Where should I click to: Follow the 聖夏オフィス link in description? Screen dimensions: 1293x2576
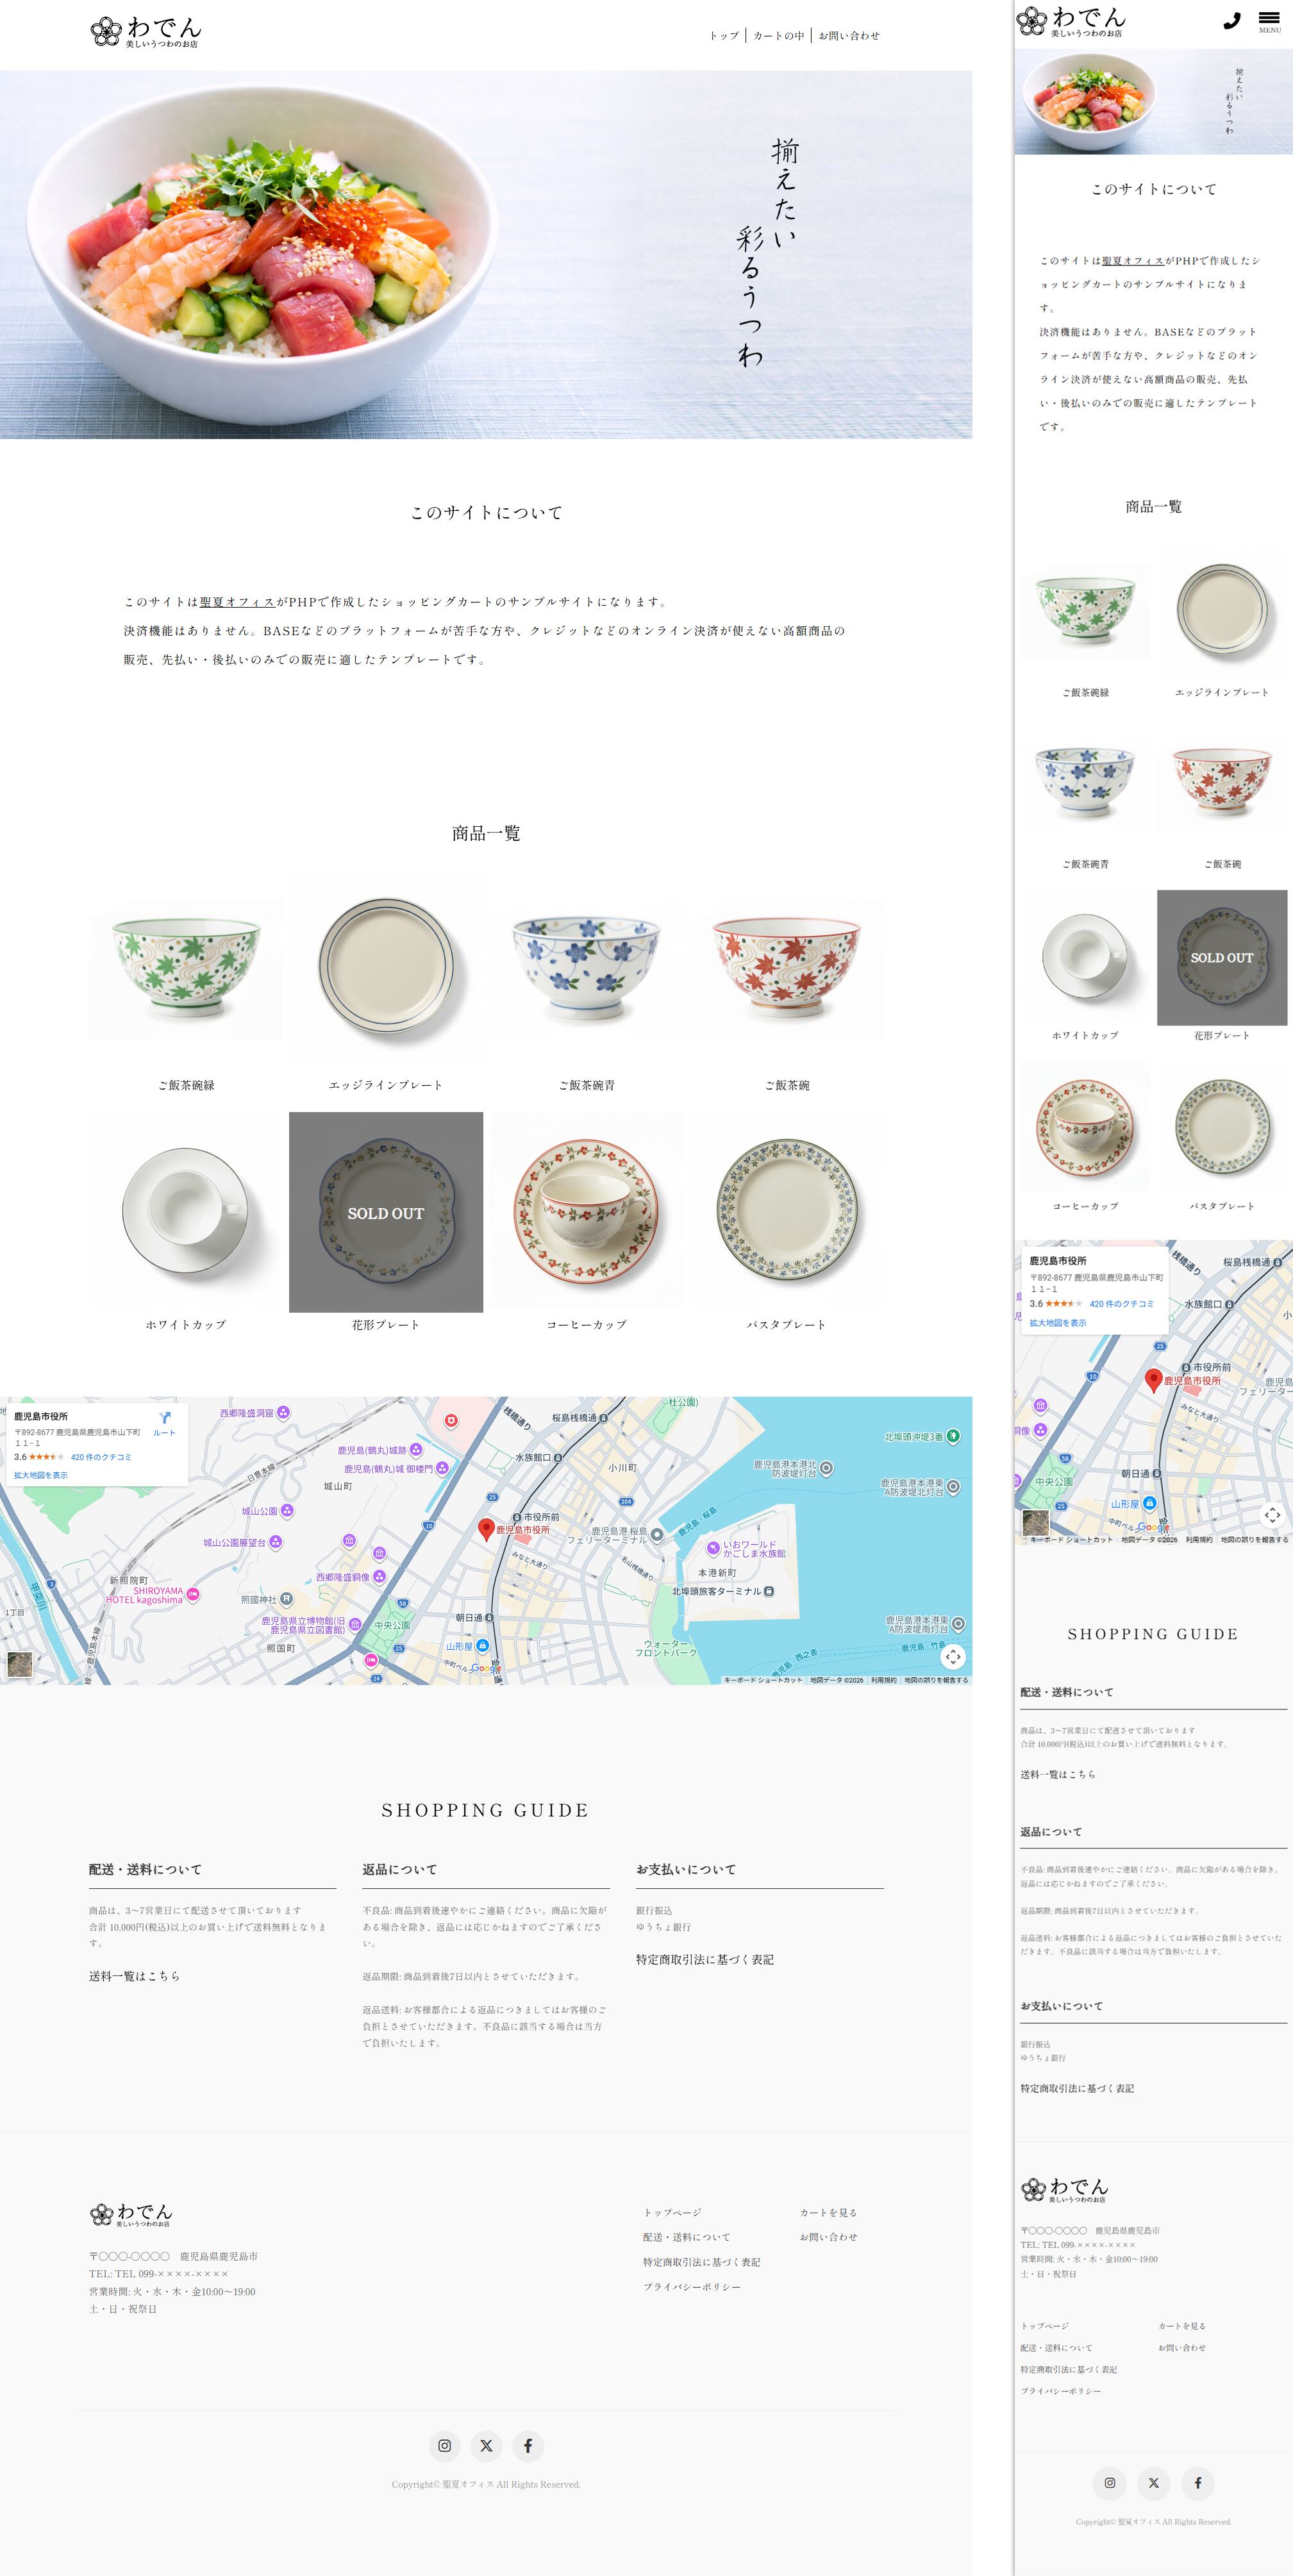[237, 602]
